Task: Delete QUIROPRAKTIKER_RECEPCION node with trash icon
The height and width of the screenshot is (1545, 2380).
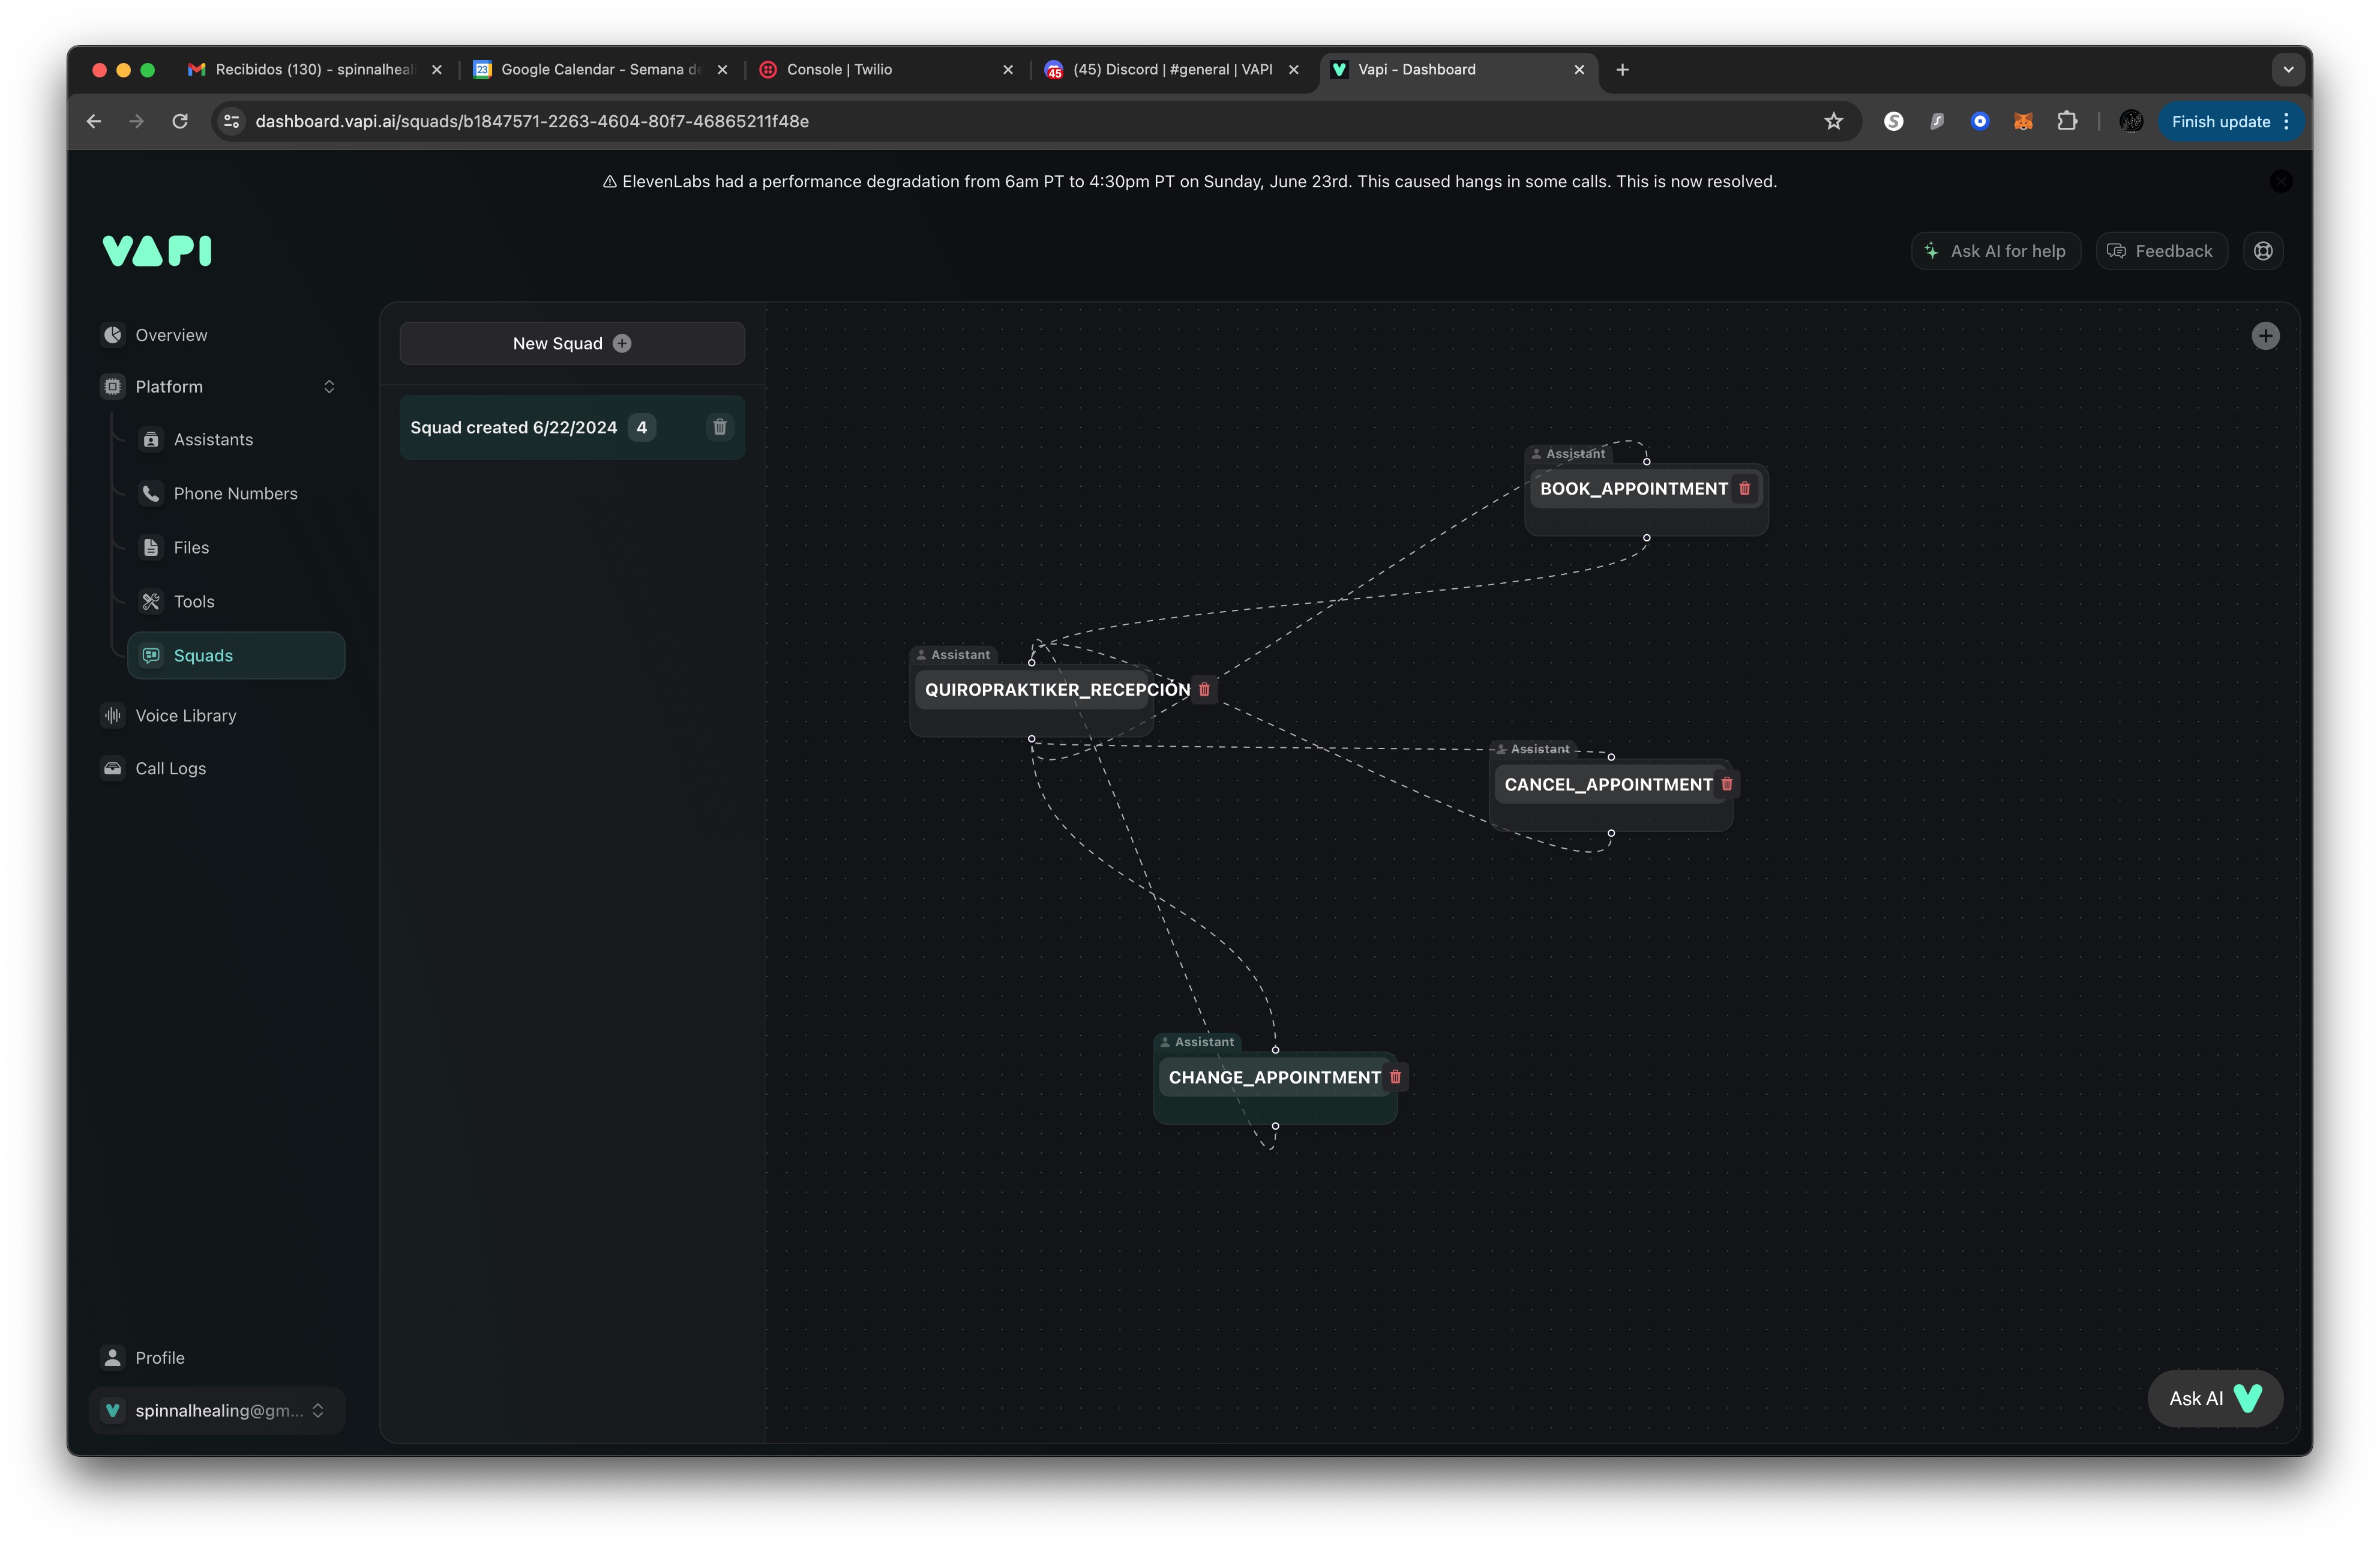Action: click(x=1204, y=689)
